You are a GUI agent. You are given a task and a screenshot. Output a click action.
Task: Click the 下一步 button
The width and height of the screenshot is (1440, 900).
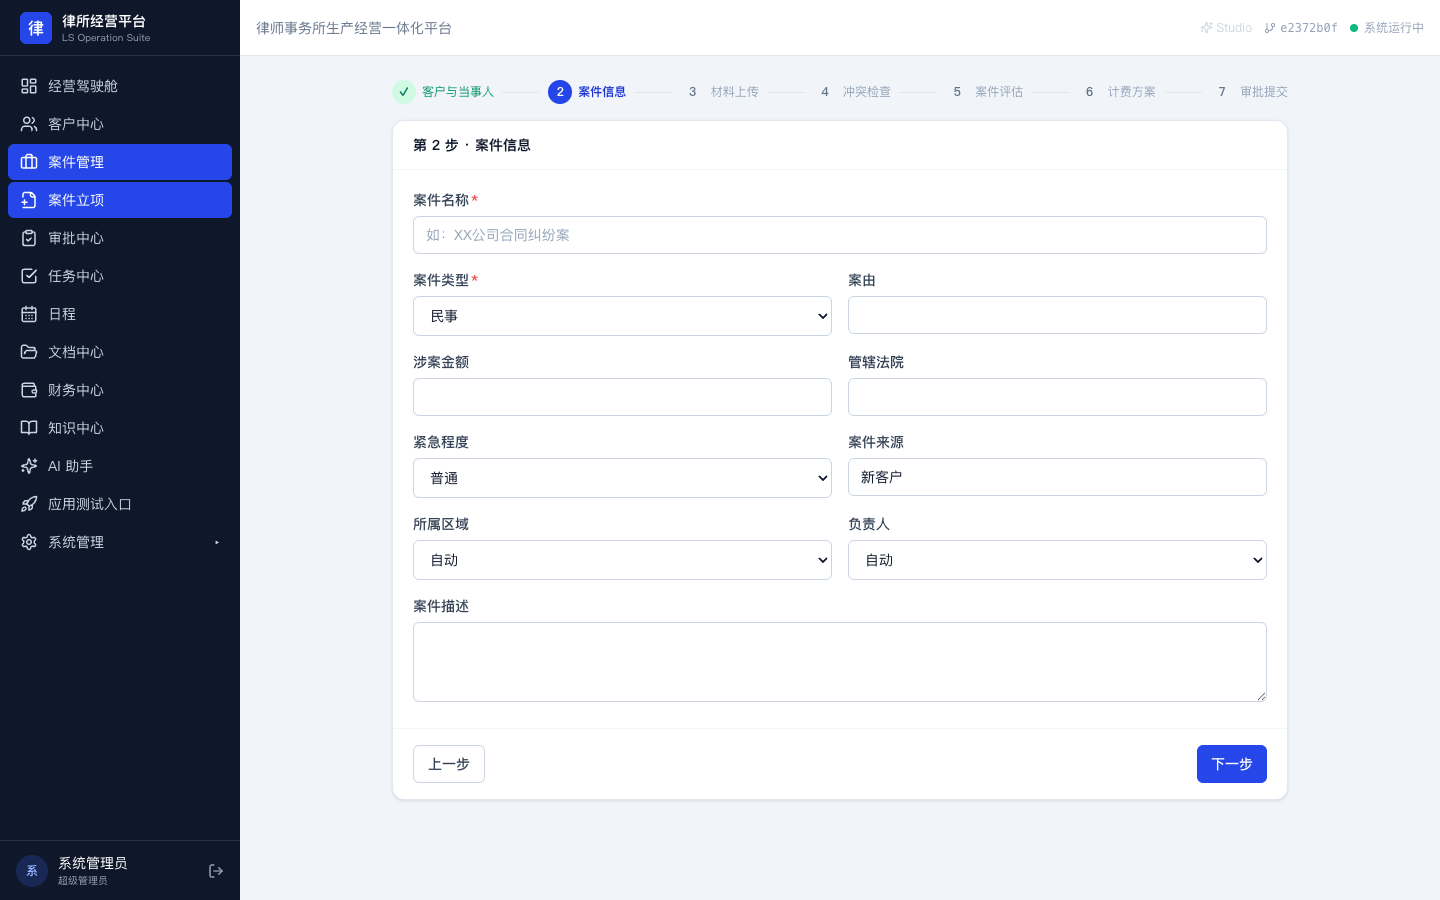click(x=1232, y=764)
